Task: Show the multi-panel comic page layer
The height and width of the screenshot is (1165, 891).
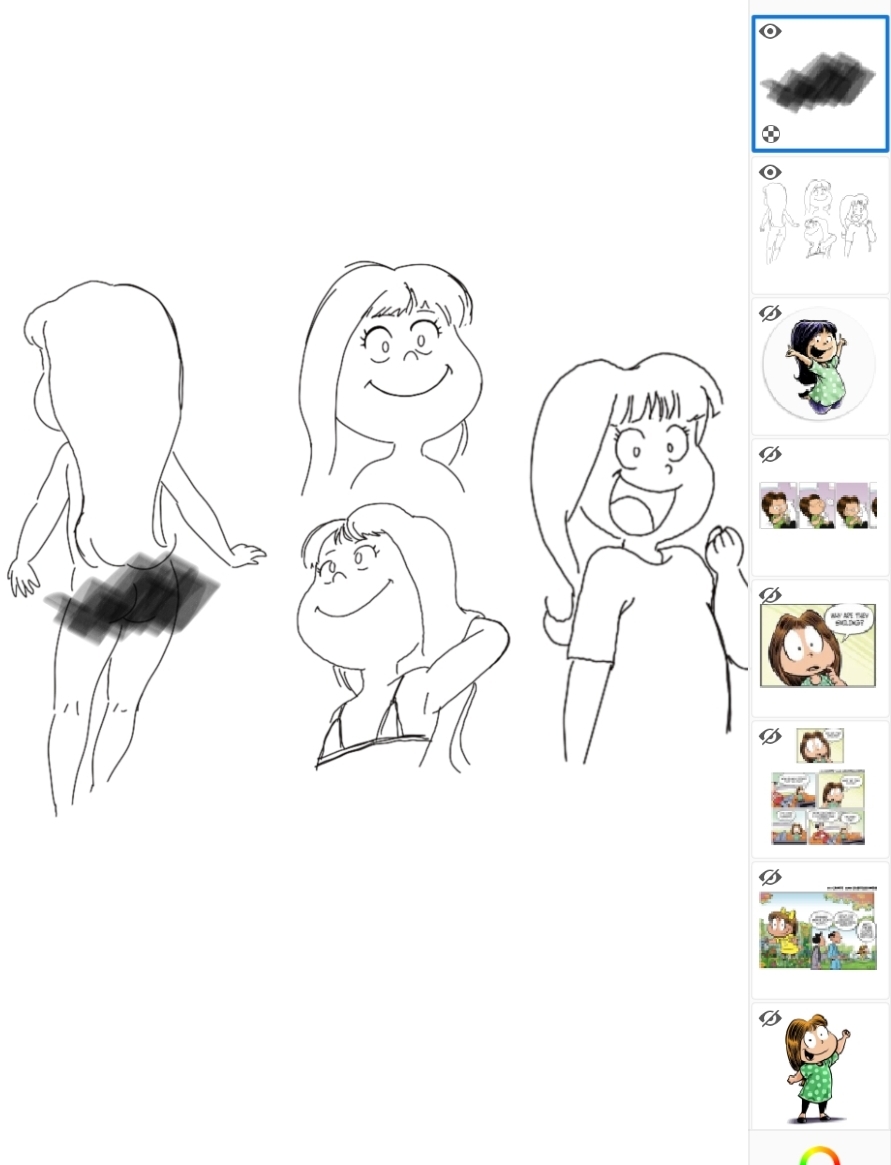Action: [770, 736]
